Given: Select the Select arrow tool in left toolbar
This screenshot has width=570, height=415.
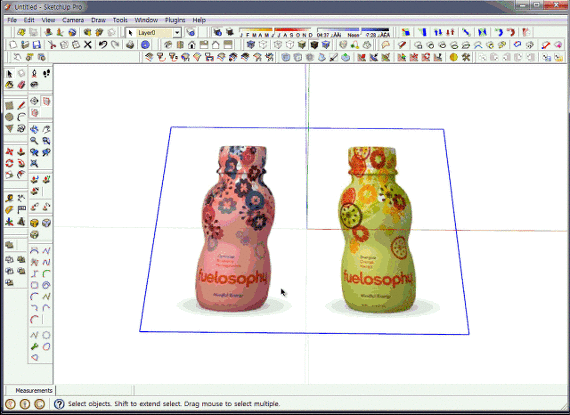Looking at the screenshot, I should click(9, 74).
